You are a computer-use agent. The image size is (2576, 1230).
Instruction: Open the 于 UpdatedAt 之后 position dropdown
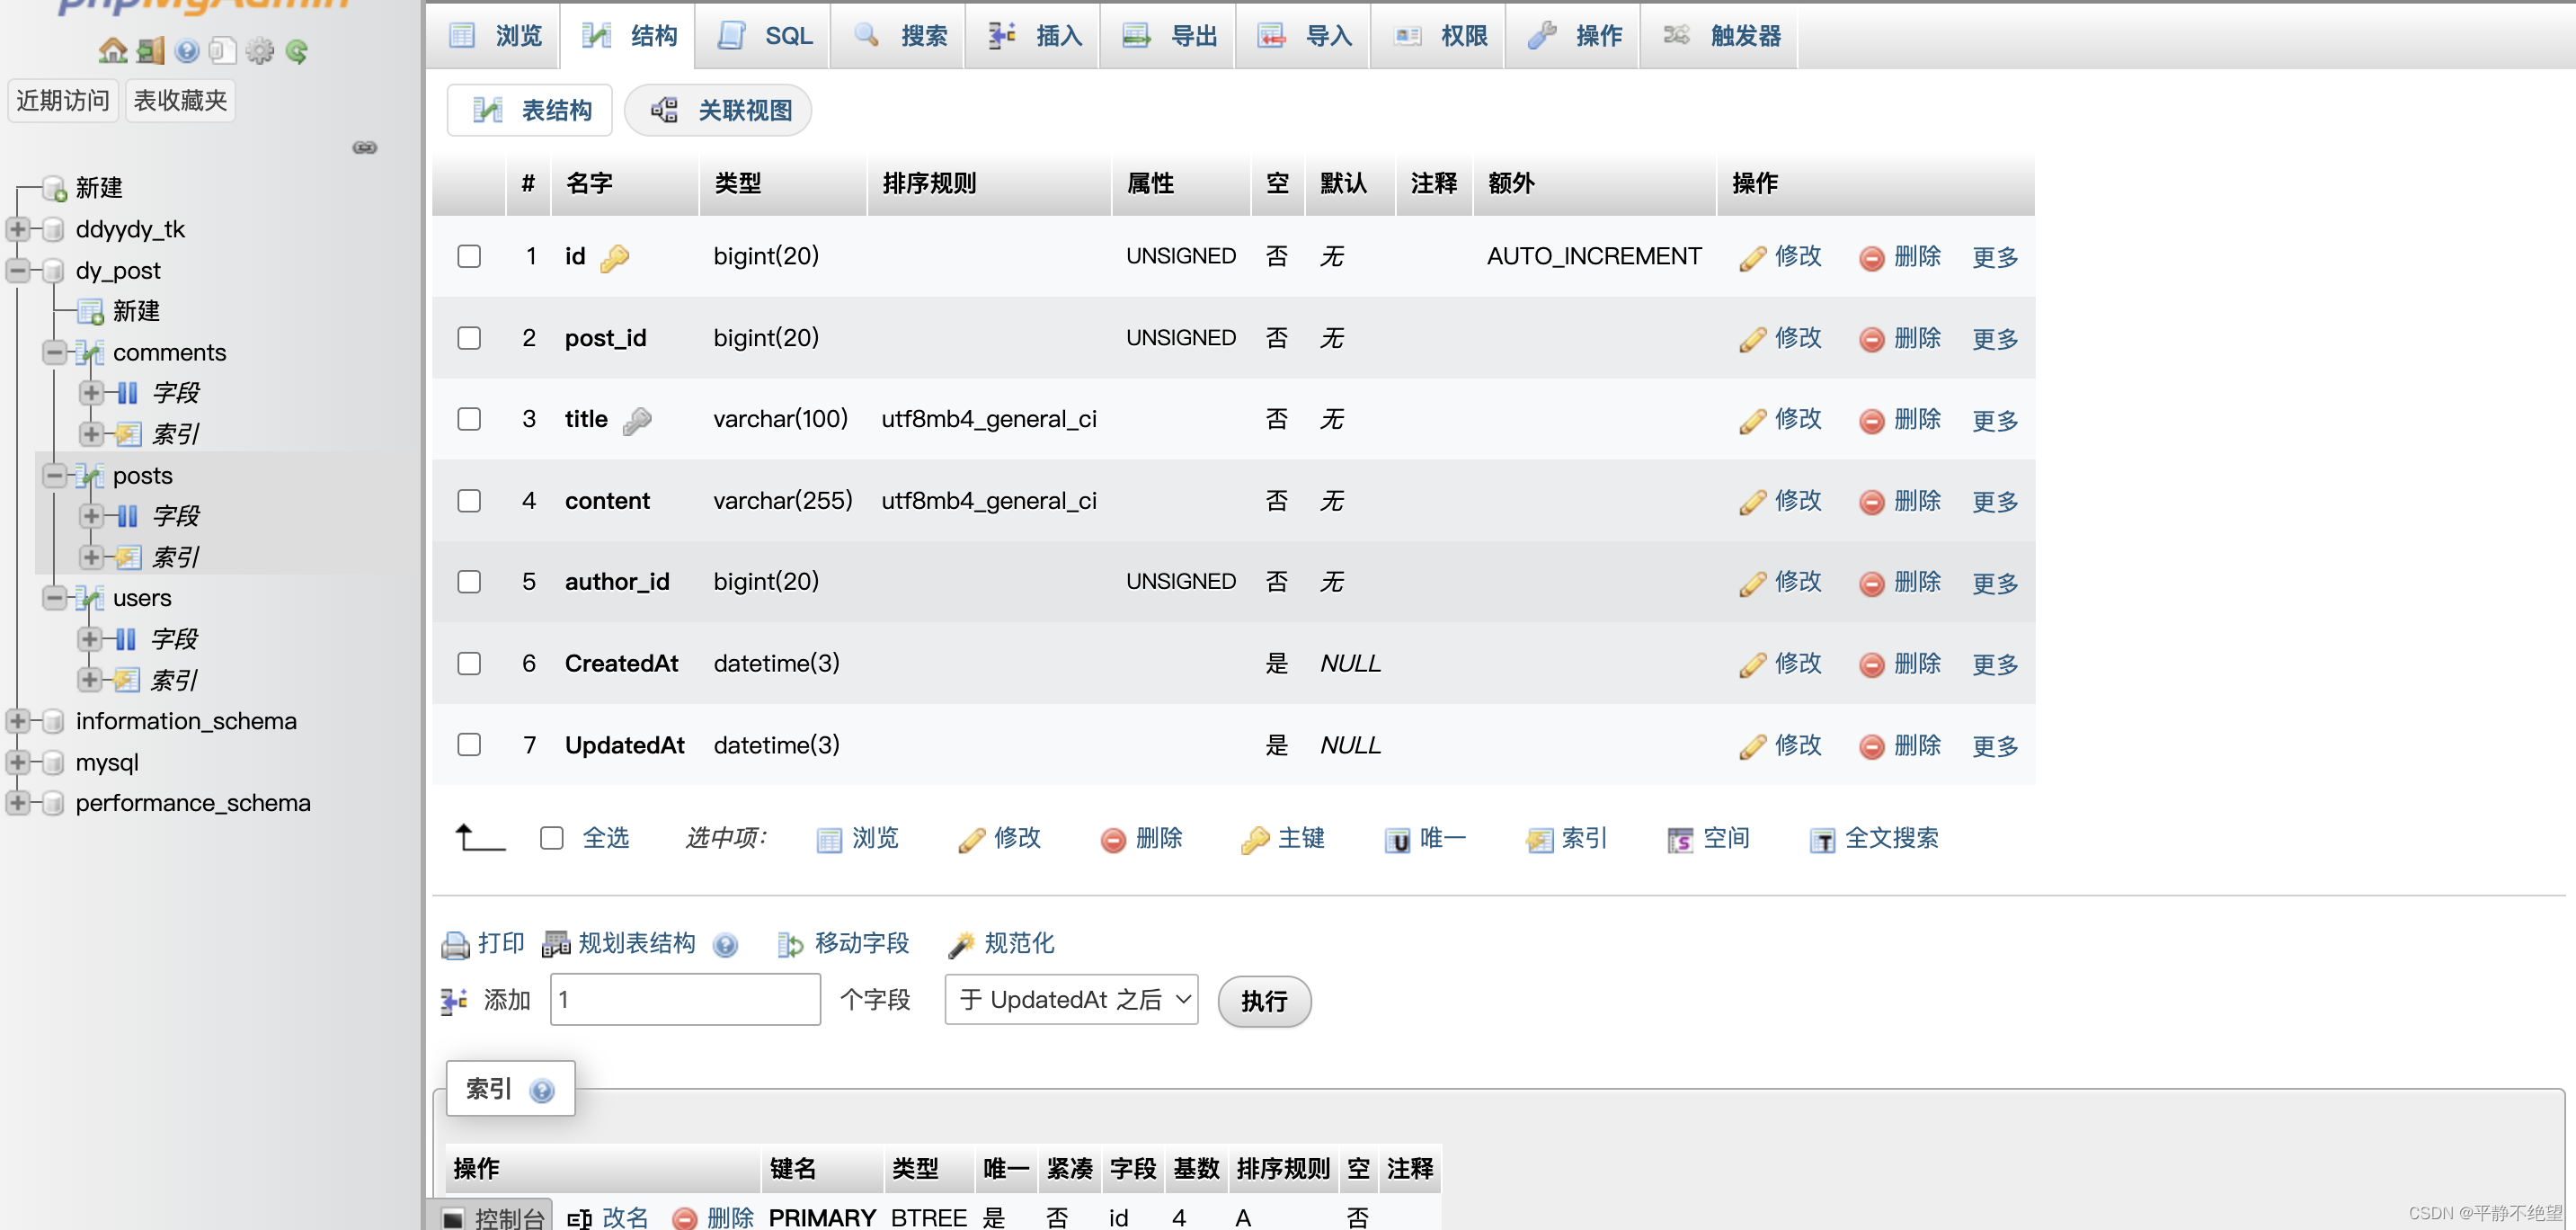(x=1071, y=1000)
